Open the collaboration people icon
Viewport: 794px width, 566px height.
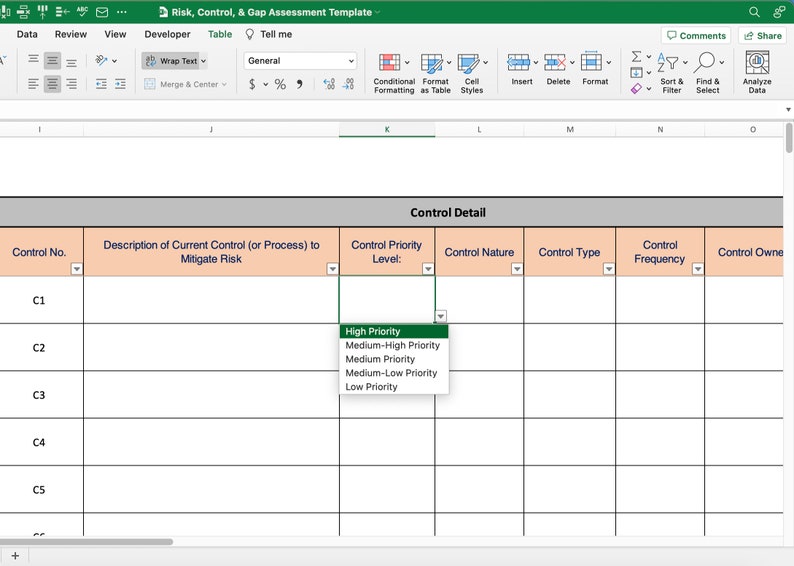(x=778, y=12)
